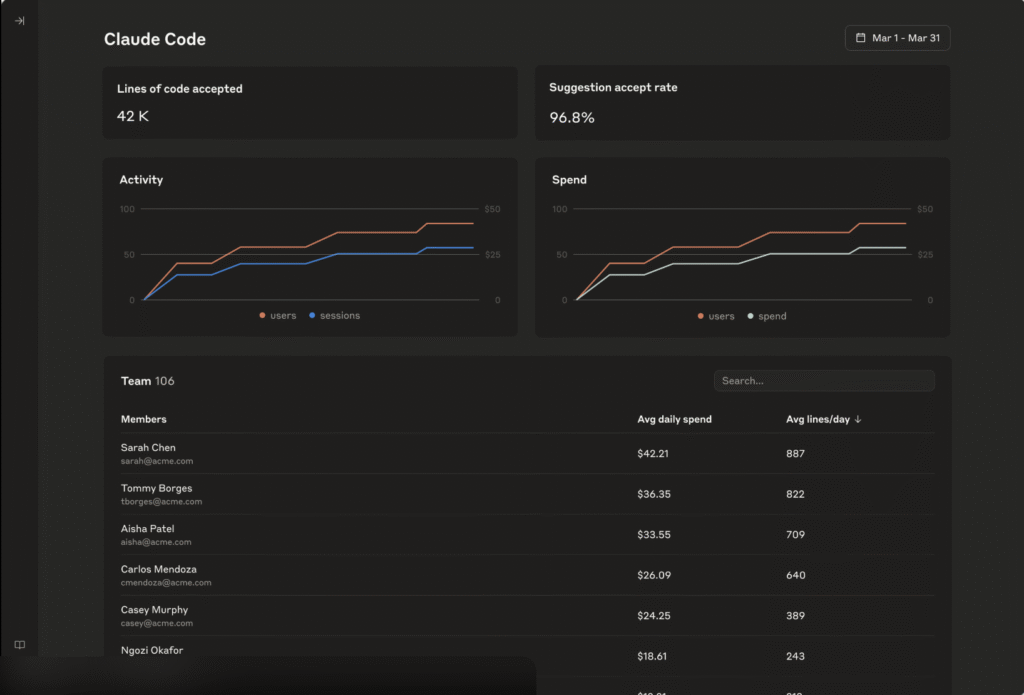
Task: Toggle the users series in Activity legend
Action: click(x=278, y=316)
